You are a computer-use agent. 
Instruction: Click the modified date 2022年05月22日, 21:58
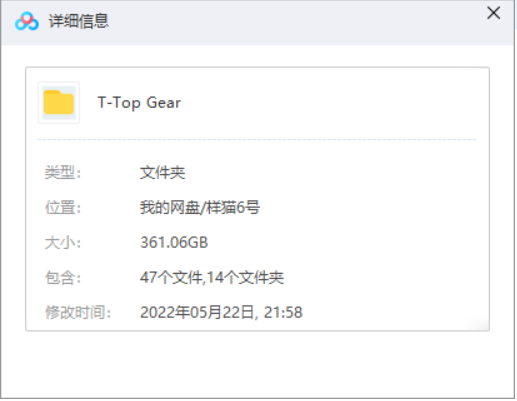221,312
